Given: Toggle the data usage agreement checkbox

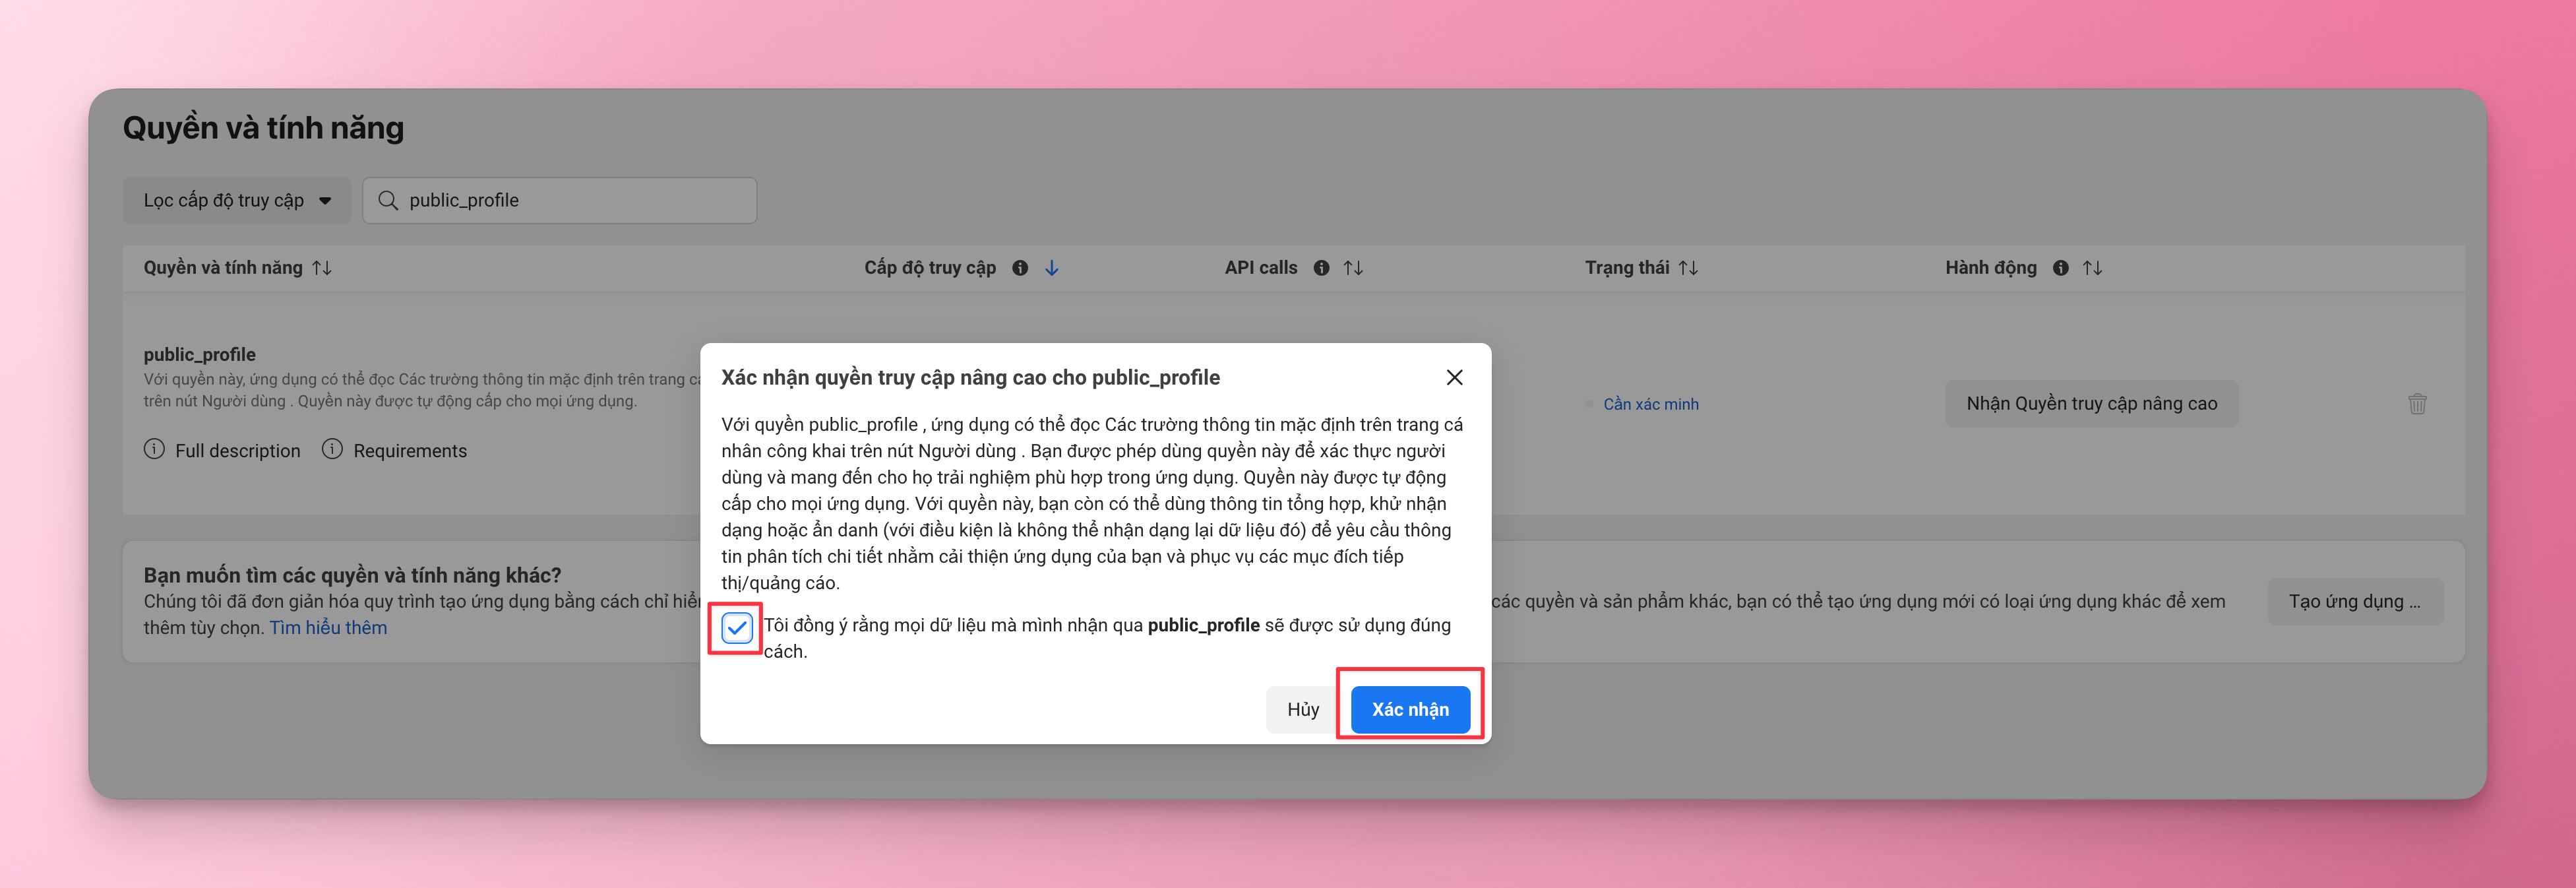Looking at the screenshot, I should [x=736, y=628].
